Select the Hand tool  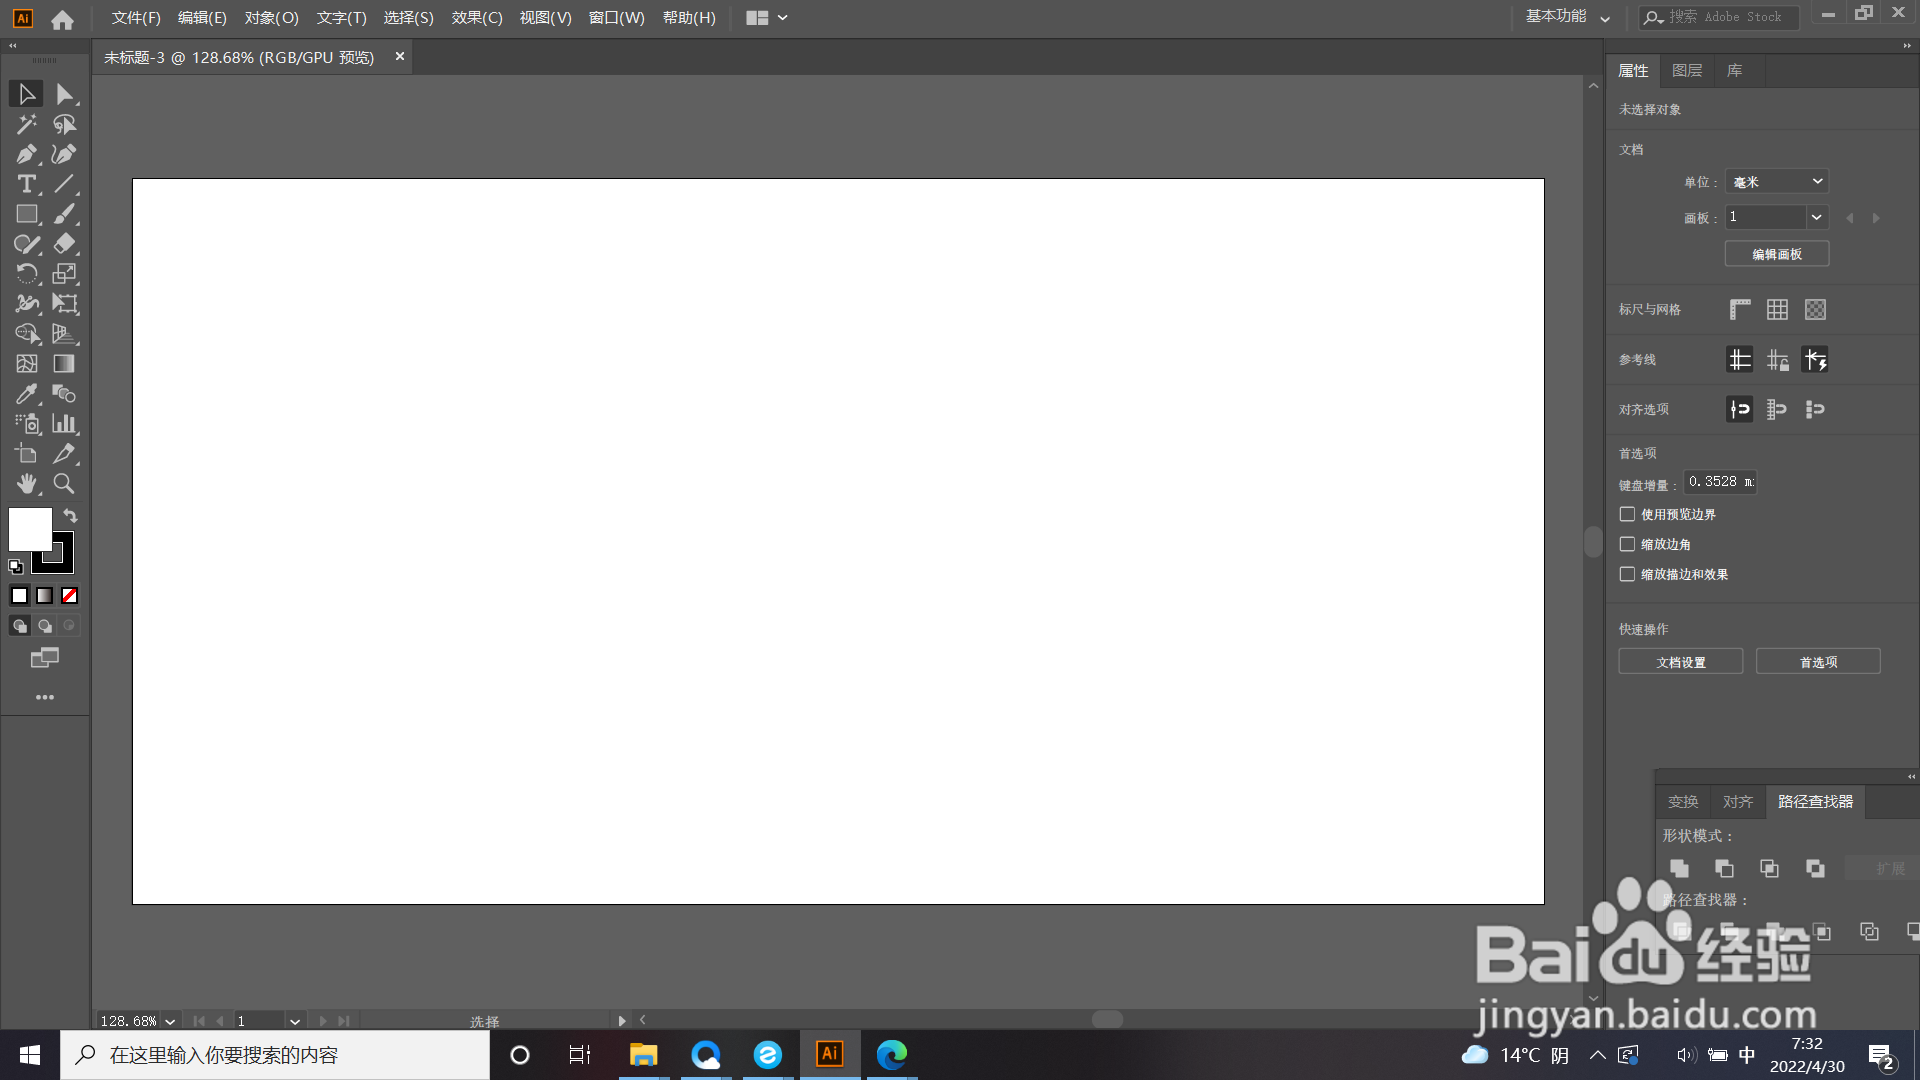(x=26, y=484)
